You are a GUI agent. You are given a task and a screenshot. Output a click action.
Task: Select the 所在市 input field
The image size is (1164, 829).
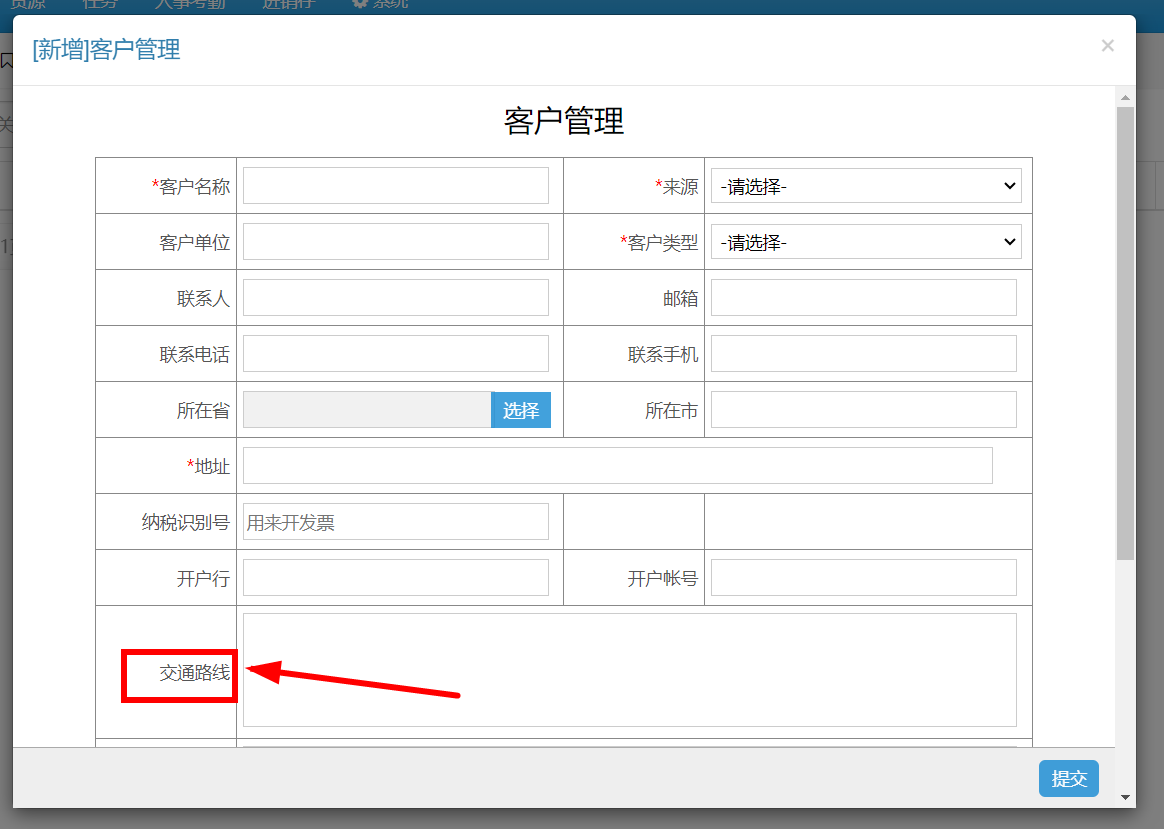coord(863,410)
